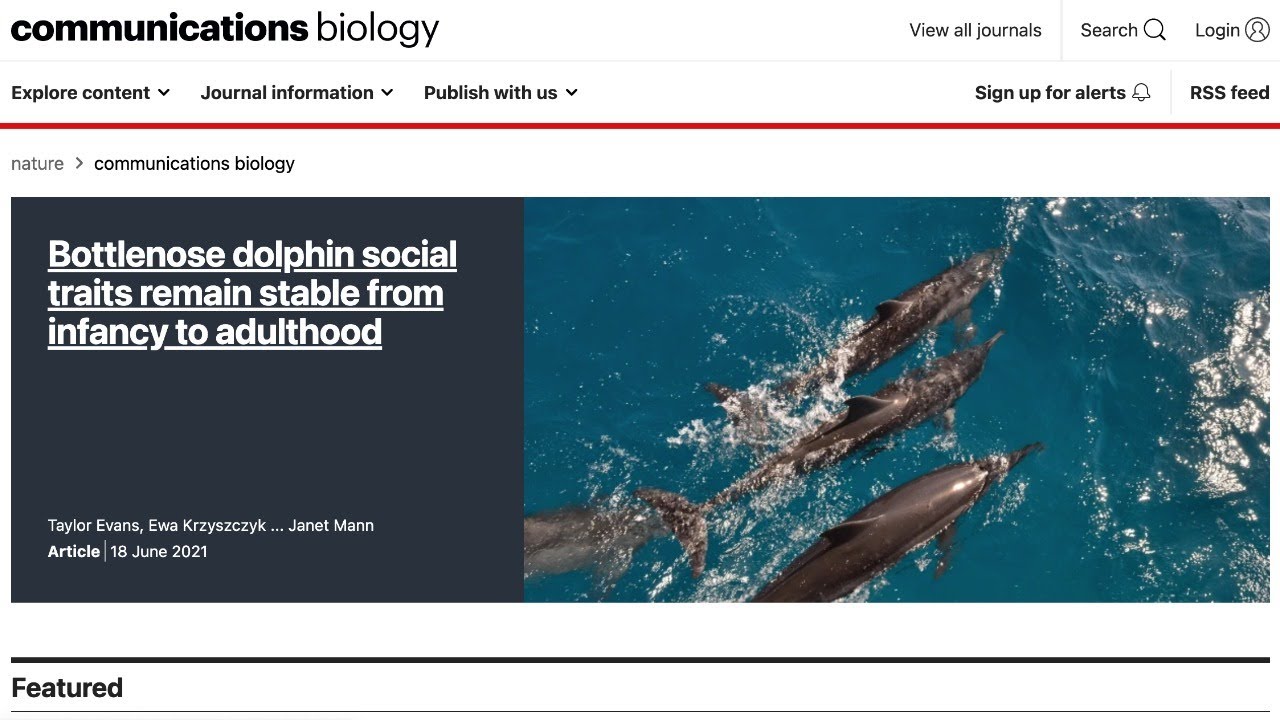Click the breadcrumb chevron after nature
The width and height of the screenshot is (1280, 720).
point(79,163)
